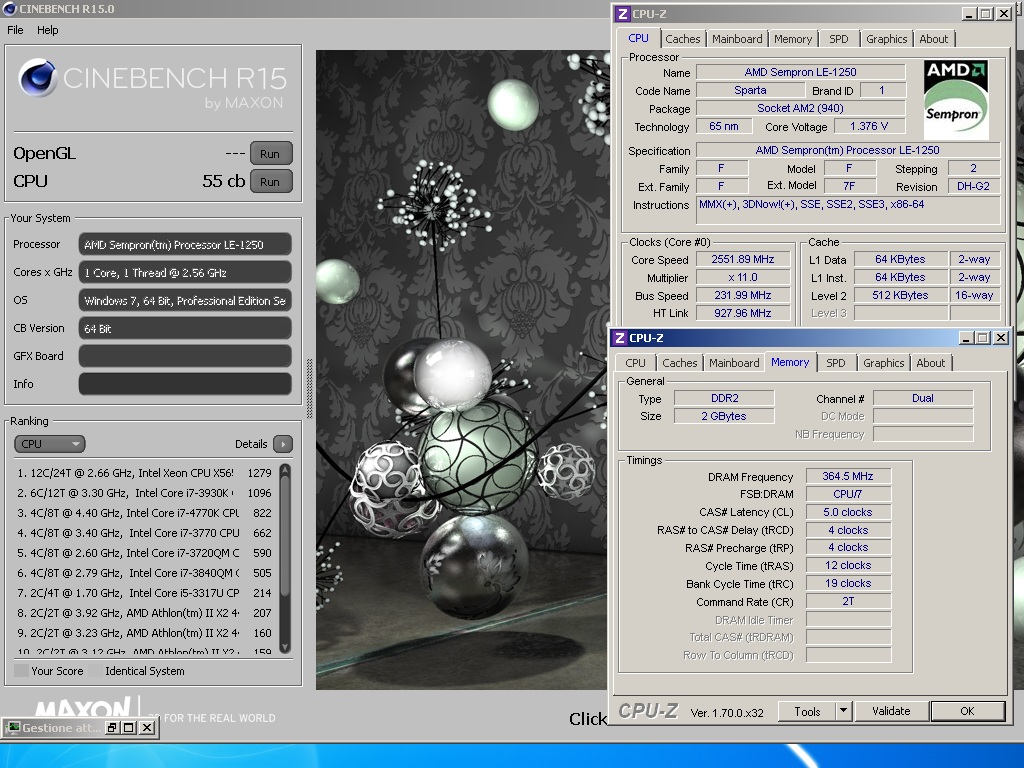Switch to SPD tab in lower CPU-Z
Screen dimensions: 1024x768
(x=835, y=363)
